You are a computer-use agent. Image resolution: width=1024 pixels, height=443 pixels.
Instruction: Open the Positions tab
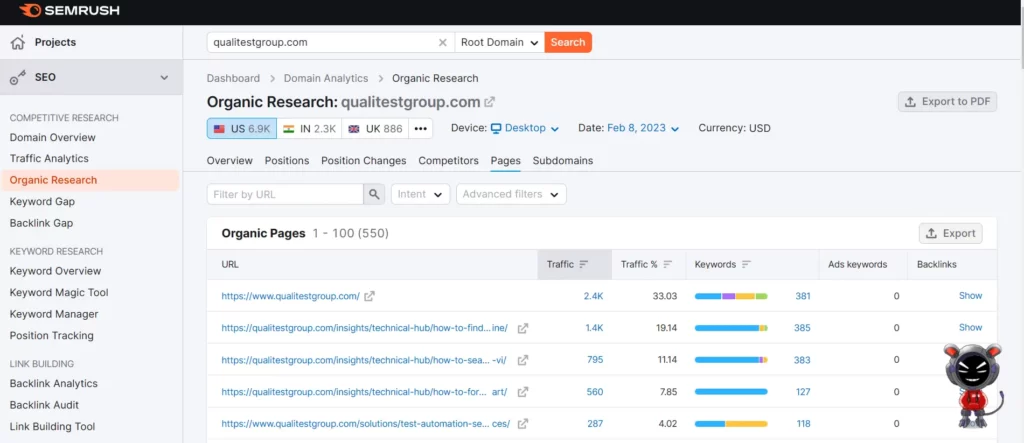[287, 161]
